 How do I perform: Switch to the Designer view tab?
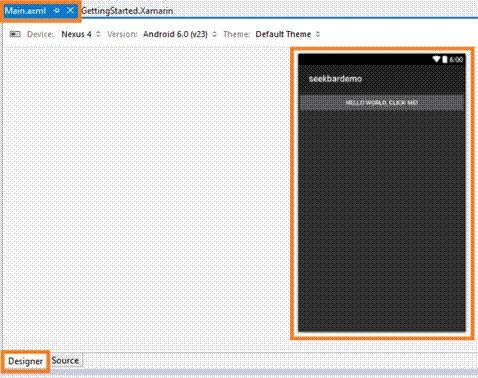point(26,361)
